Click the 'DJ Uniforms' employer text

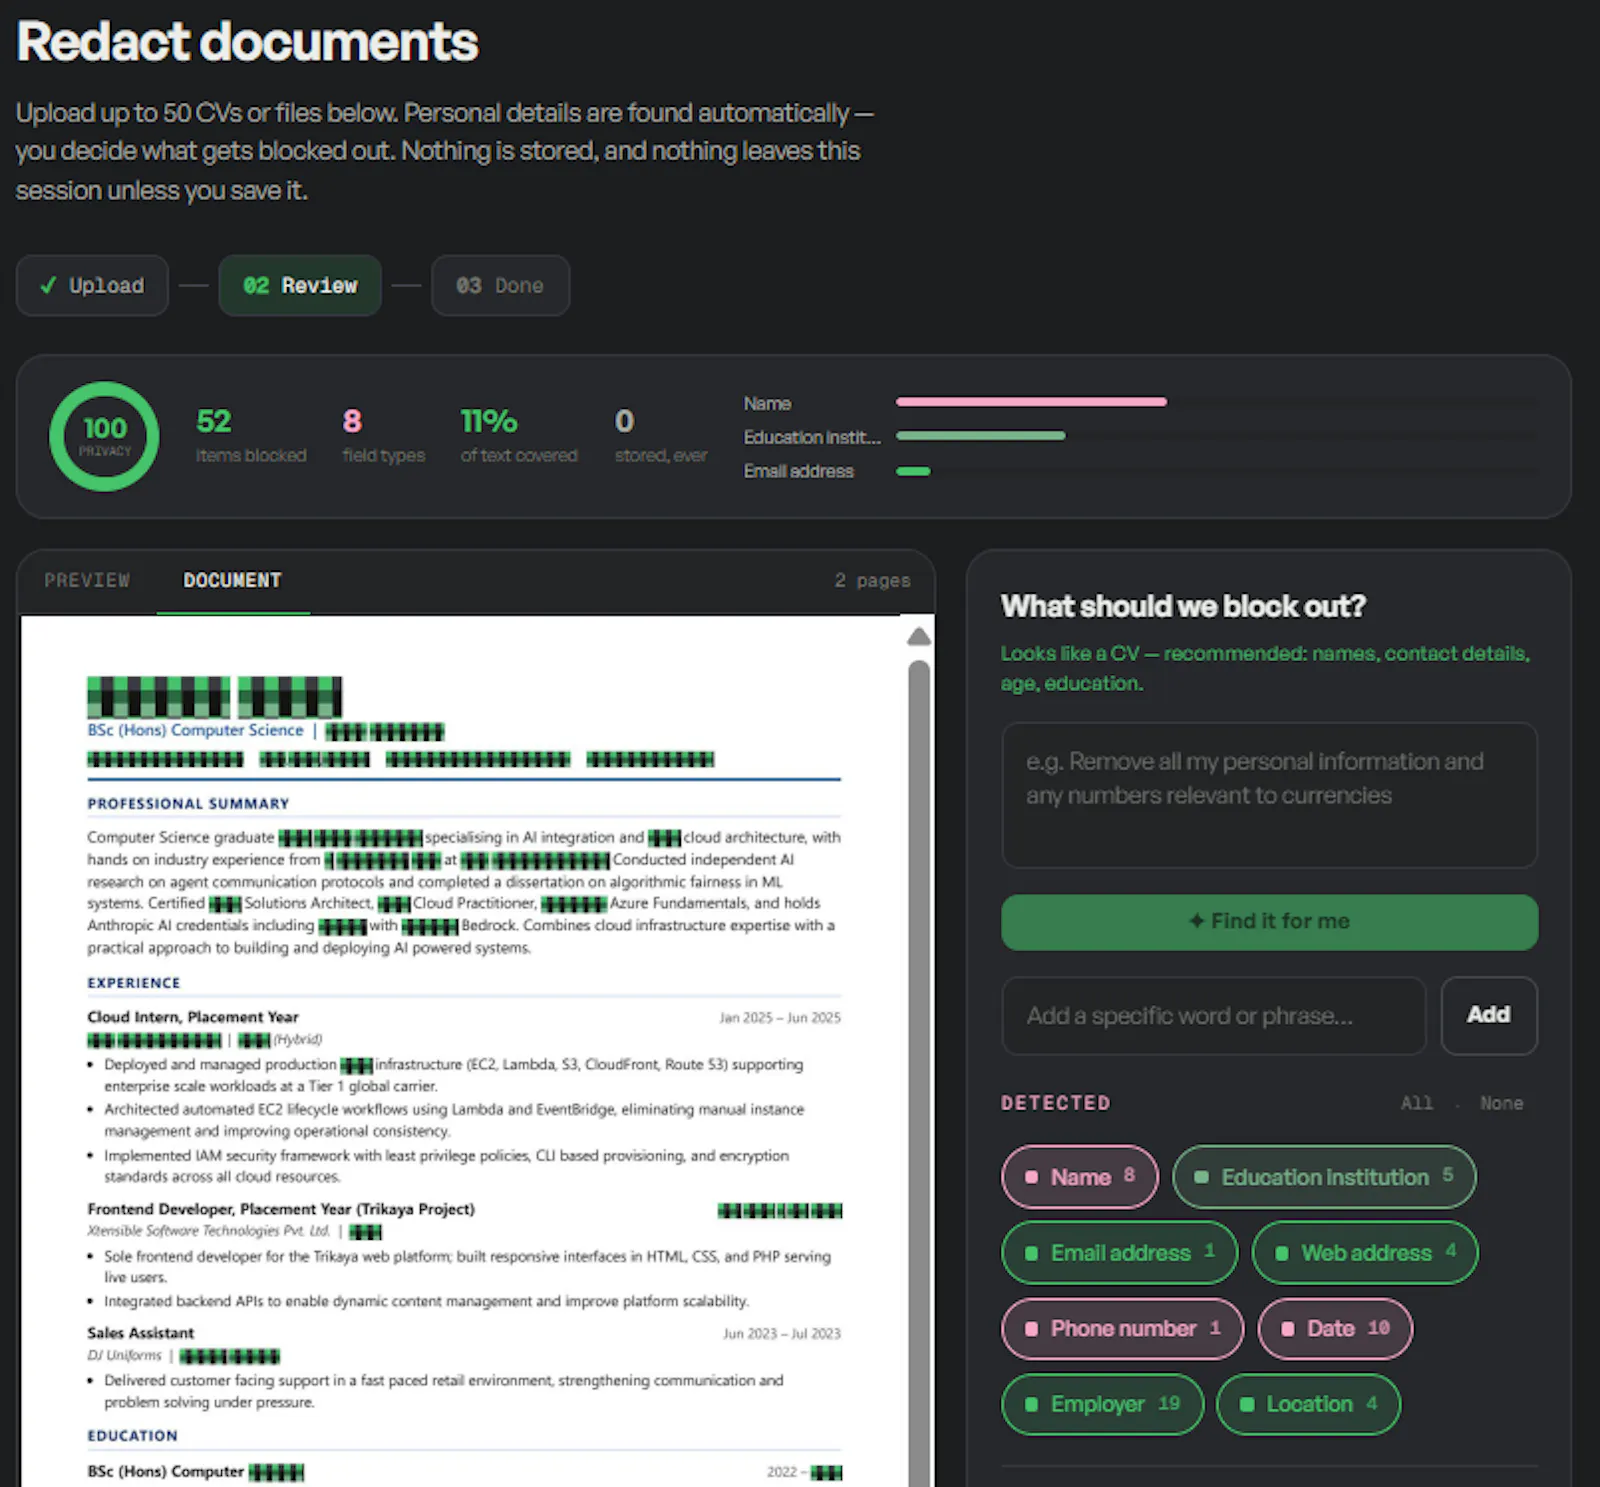tap(124, 1356)
